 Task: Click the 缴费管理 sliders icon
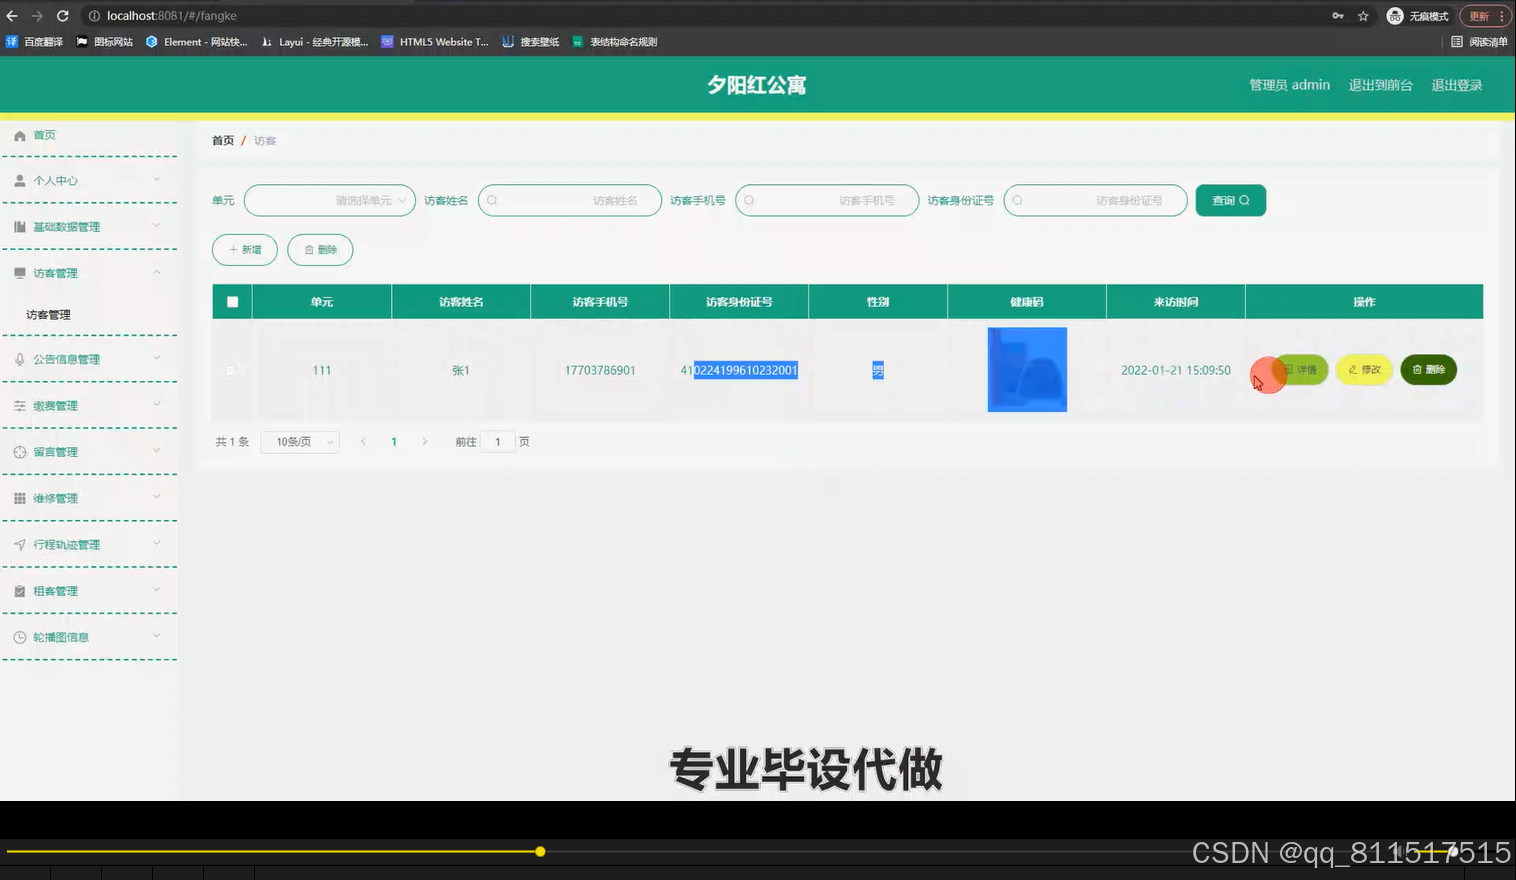tap(20, 406)
